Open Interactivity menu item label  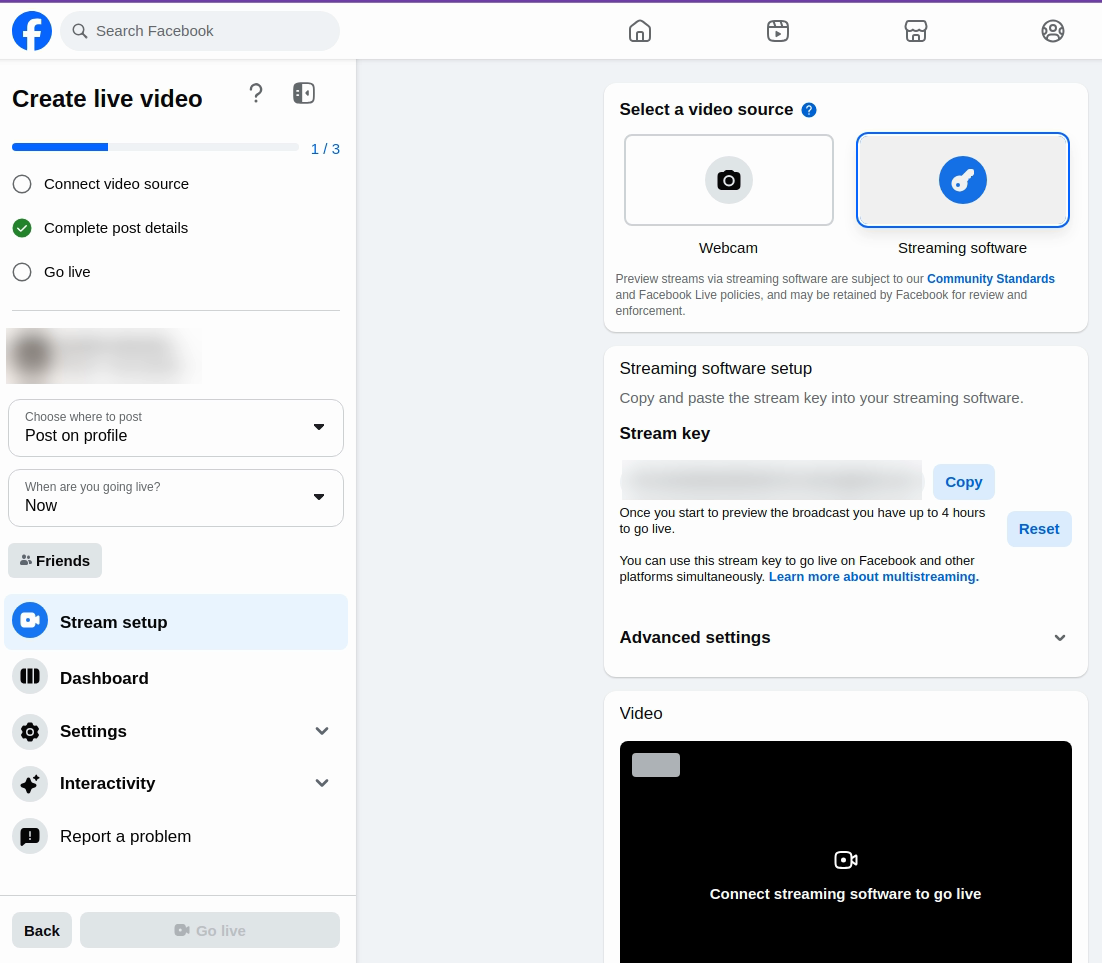pyautogui.click(x=107, y=783)
